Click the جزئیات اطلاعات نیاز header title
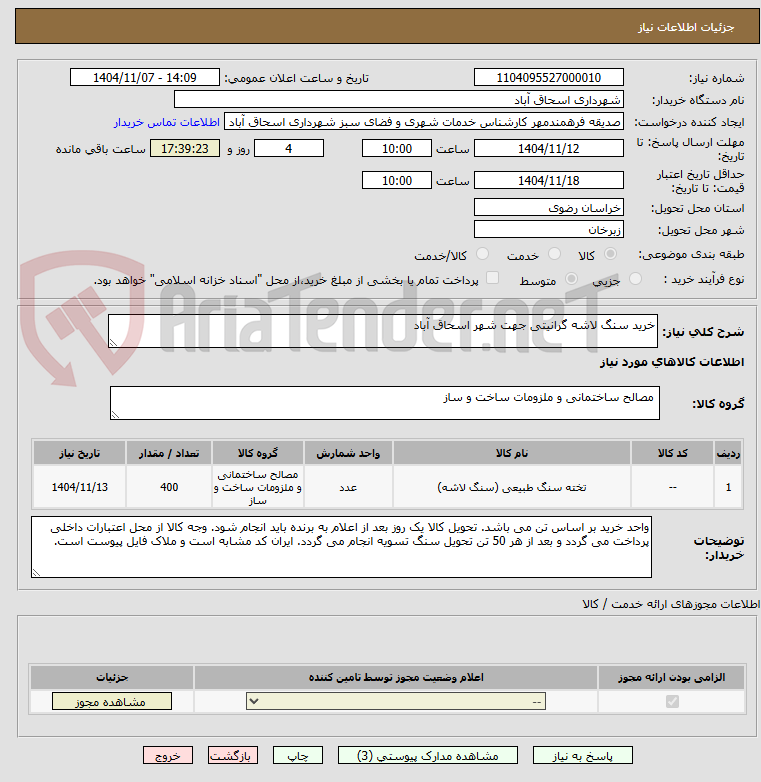The height and width of the screenshot is (782, 761). 686,27
